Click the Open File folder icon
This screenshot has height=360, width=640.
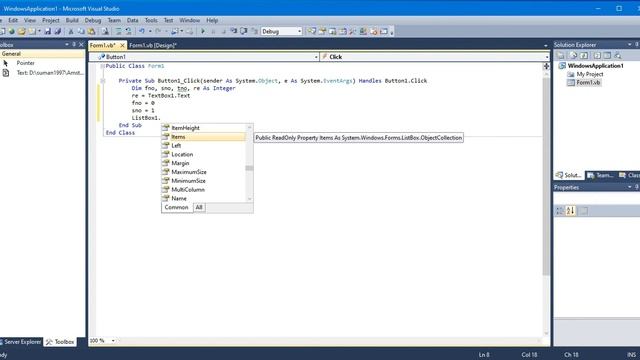(x=22, y=31)
